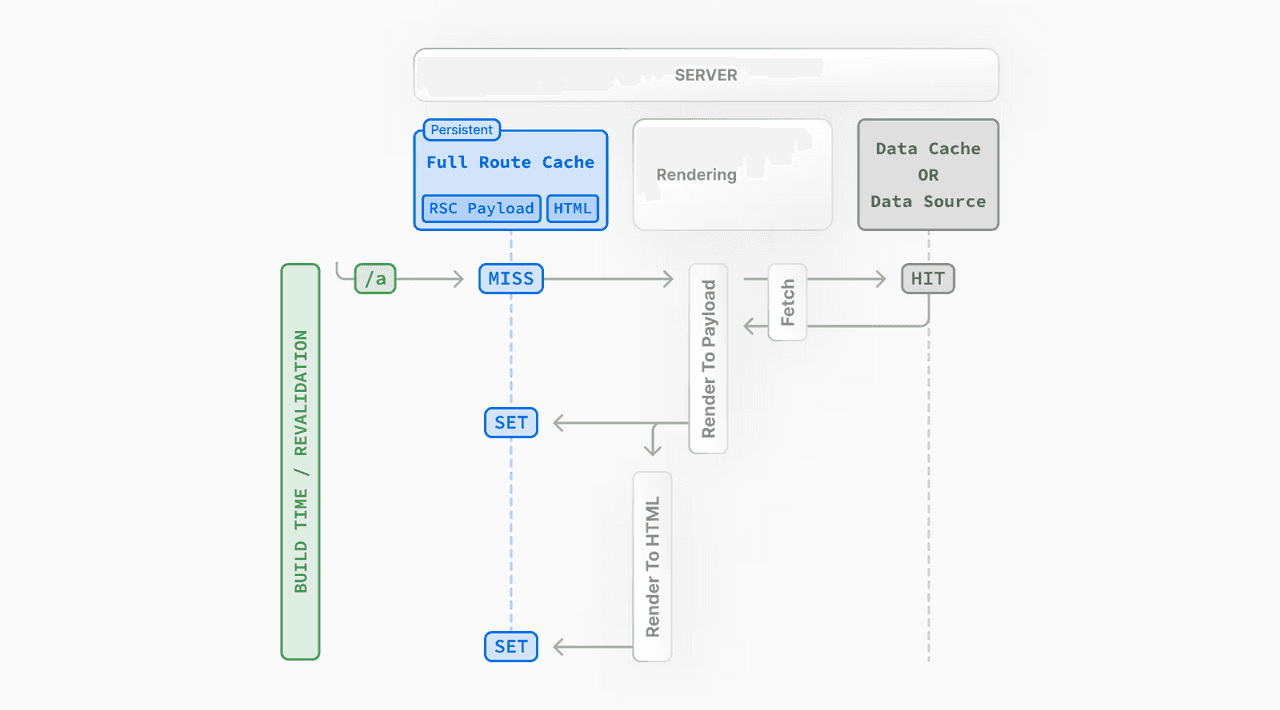Select the /a route node
This screenshot has height=710, width=1280.
375,278
